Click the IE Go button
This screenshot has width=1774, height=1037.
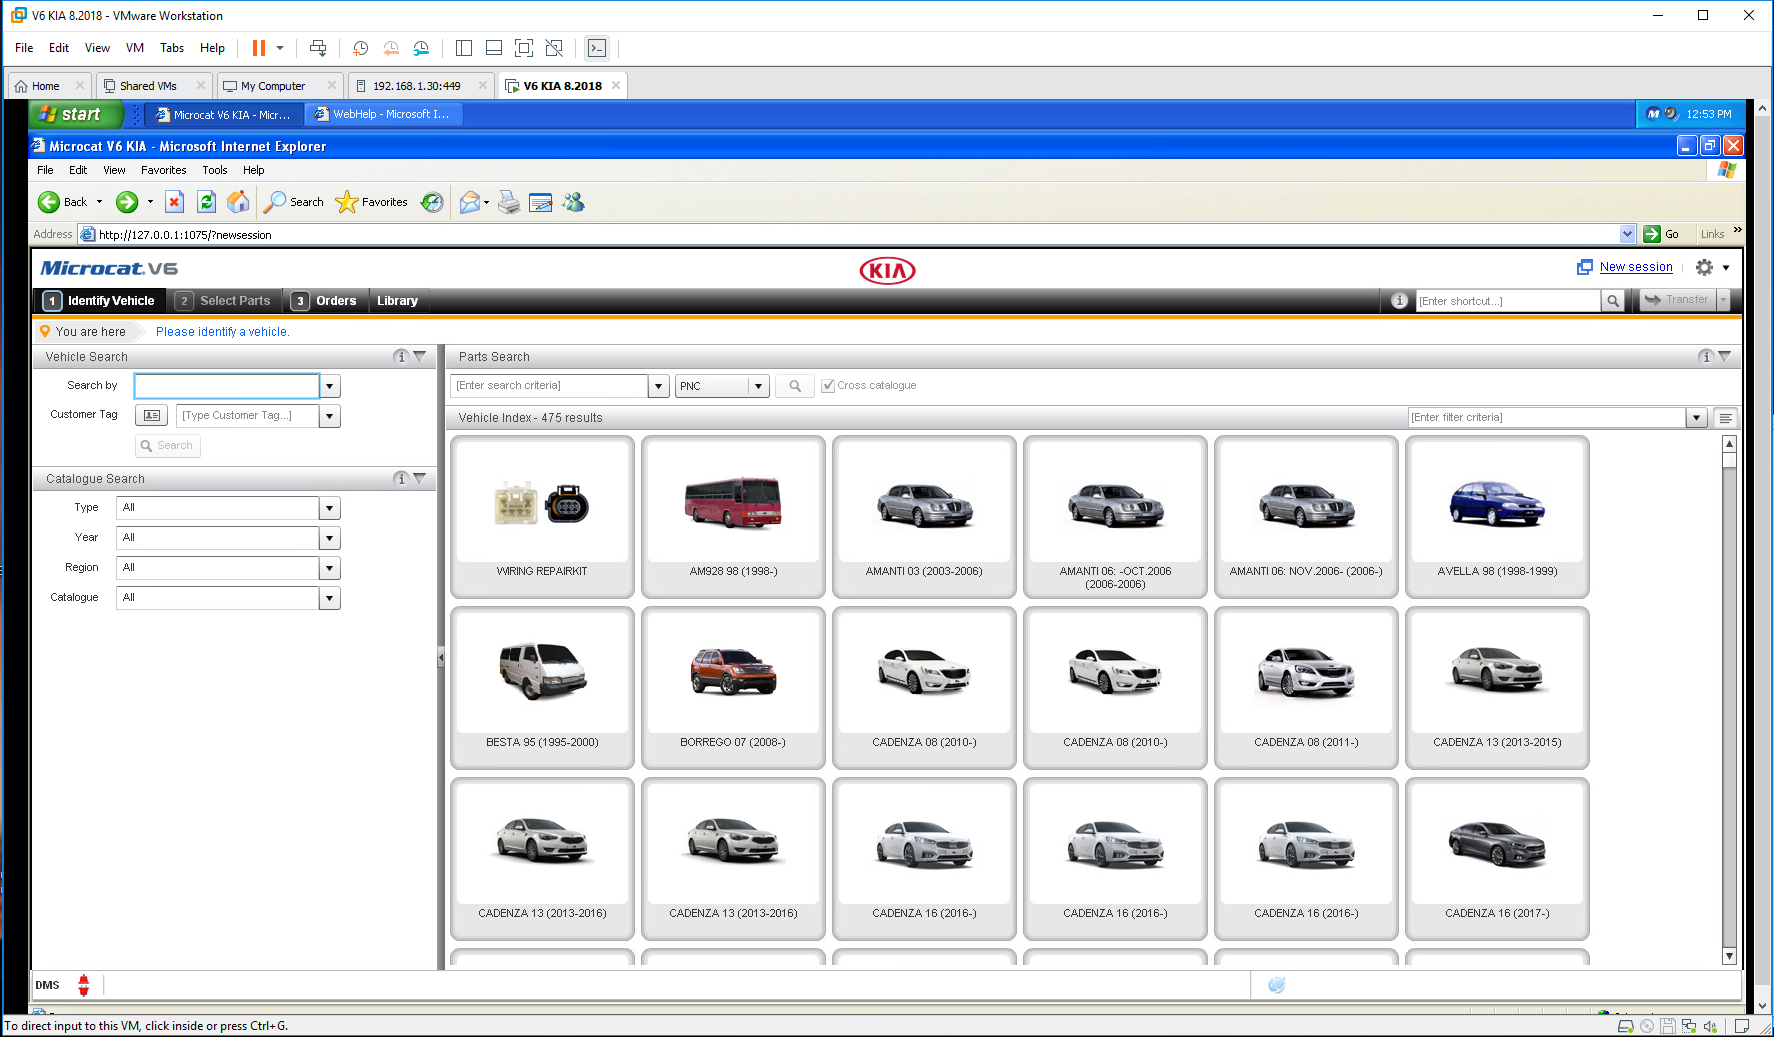click(1662, 234)
